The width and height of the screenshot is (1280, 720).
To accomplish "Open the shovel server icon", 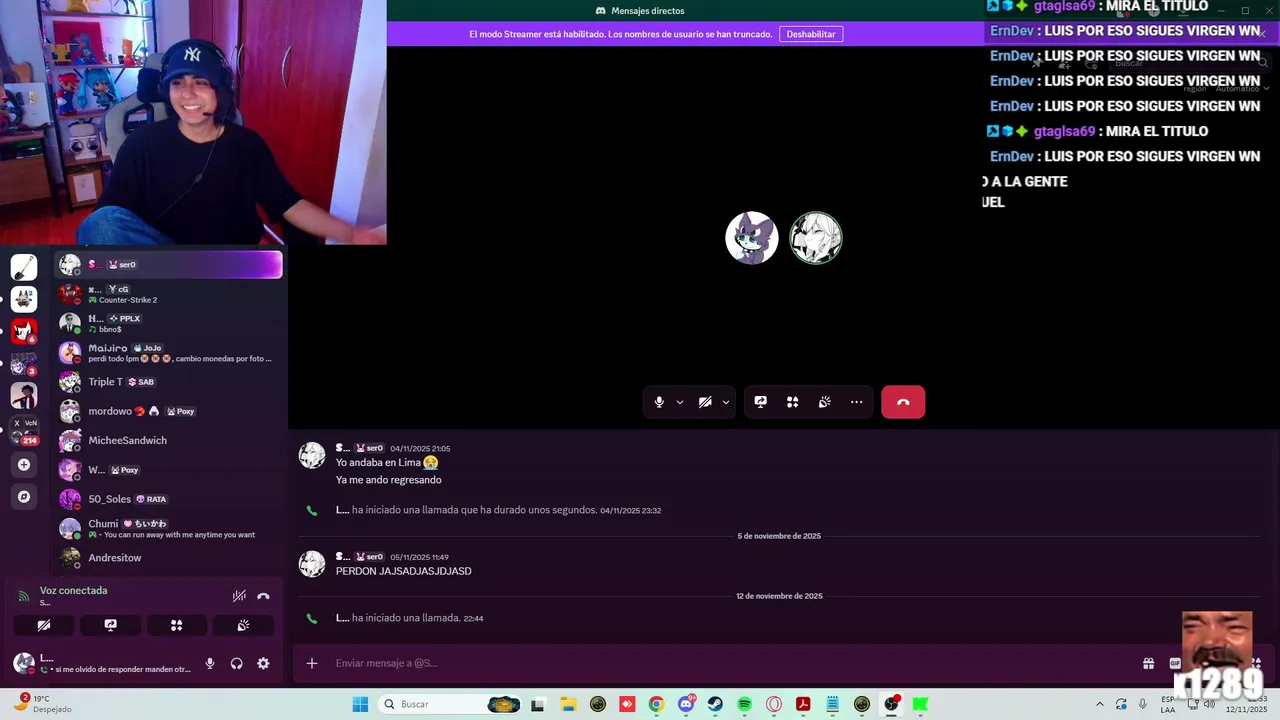I will pyautogui.click(x=24, y=267).
